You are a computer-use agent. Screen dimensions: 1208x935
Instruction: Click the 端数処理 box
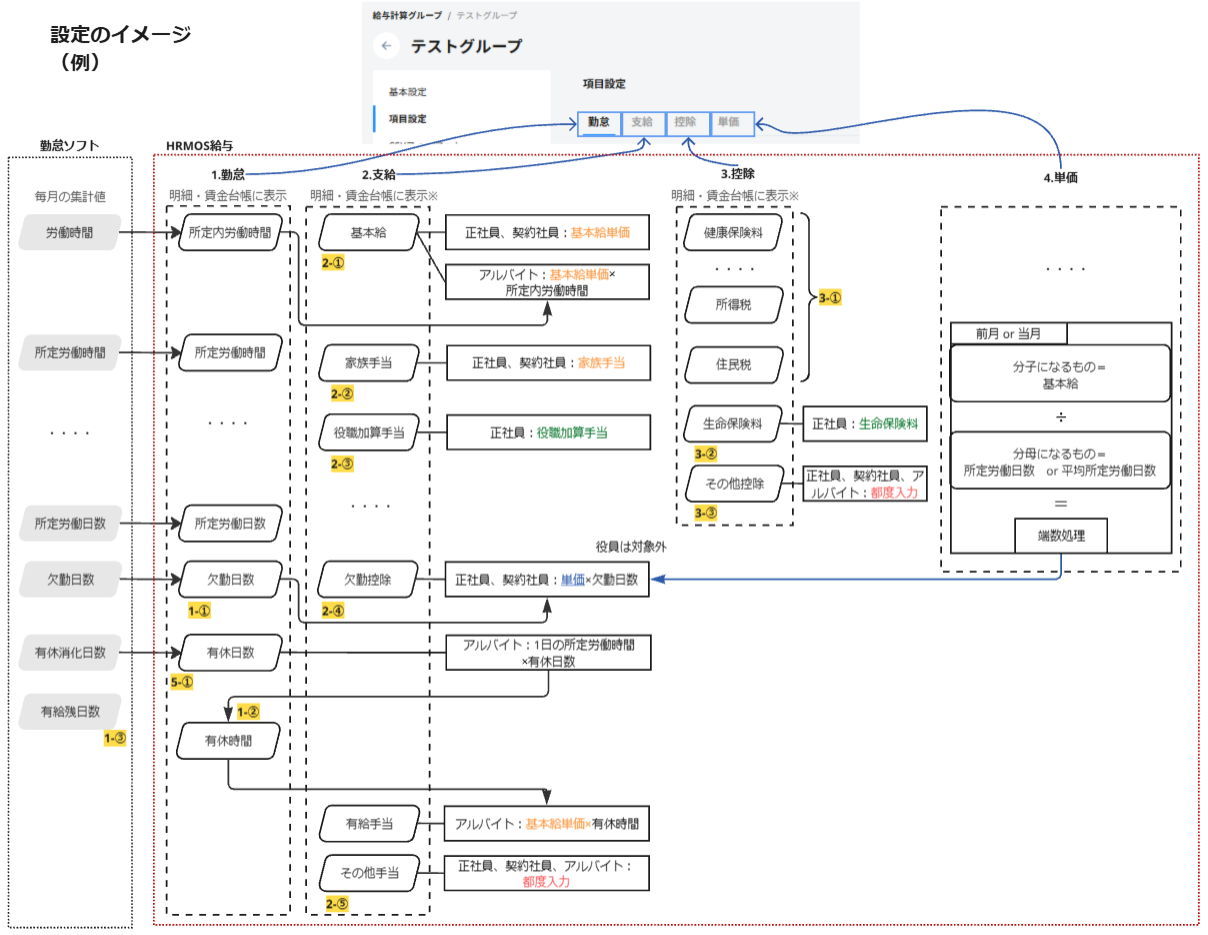[1061, 535]
